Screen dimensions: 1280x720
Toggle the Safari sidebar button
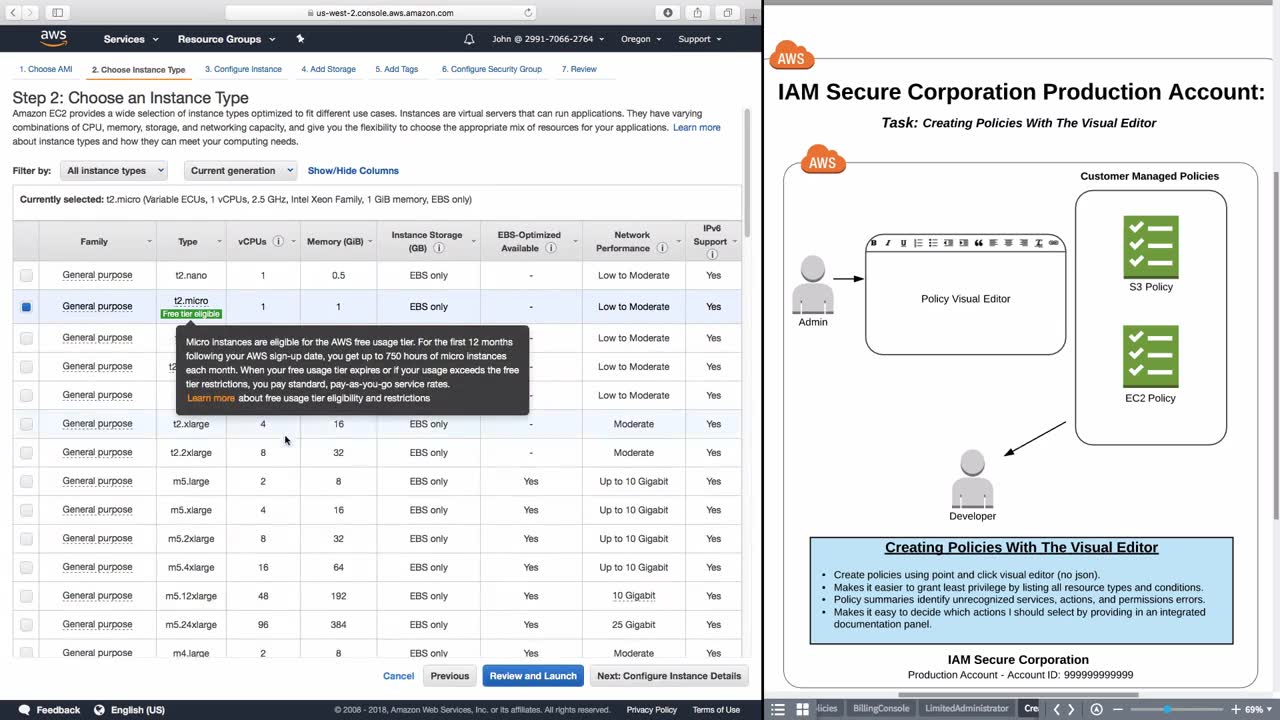(58, 13)
